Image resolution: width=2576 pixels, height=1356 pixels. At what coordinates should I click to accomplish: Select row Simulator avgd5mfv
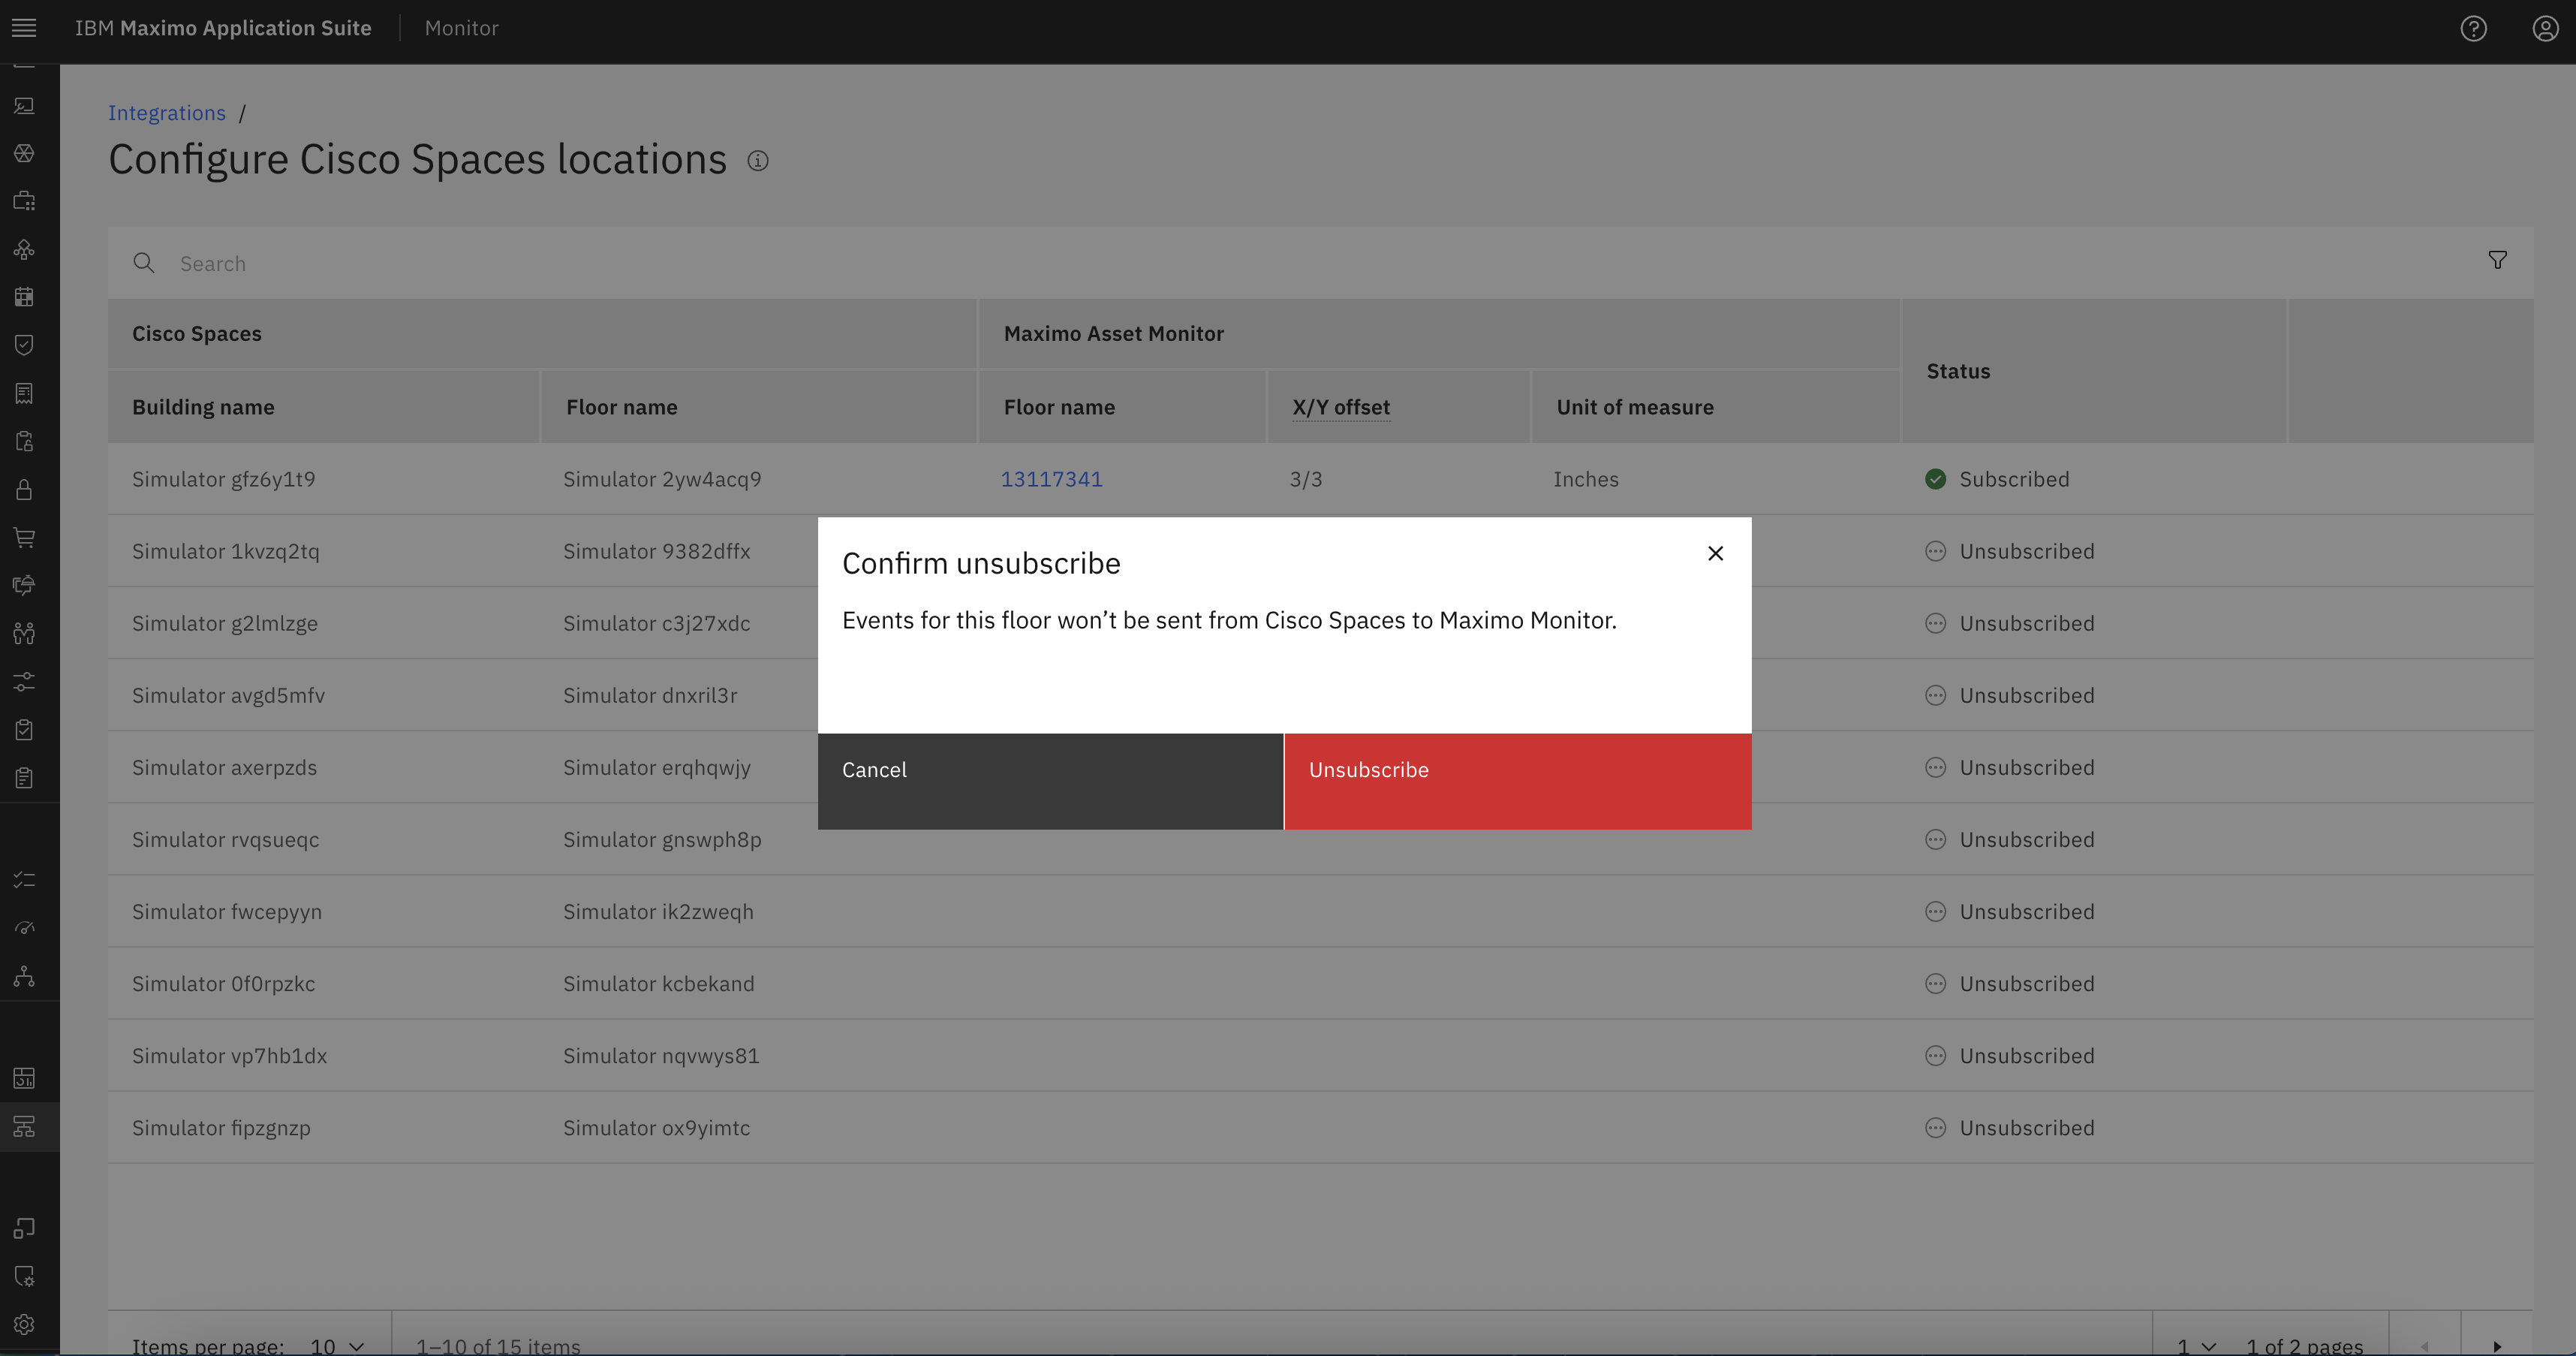pyautogui.click(x=1320, y=695)
